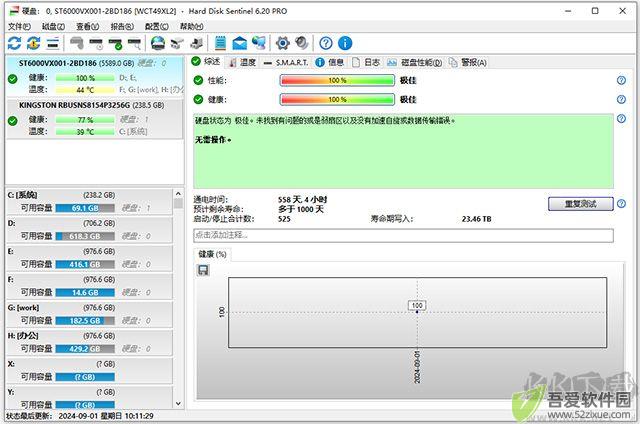Screen dimensions: 640x424
Task: Click the disk icon with green checkmark
Action: click(116, 43)
